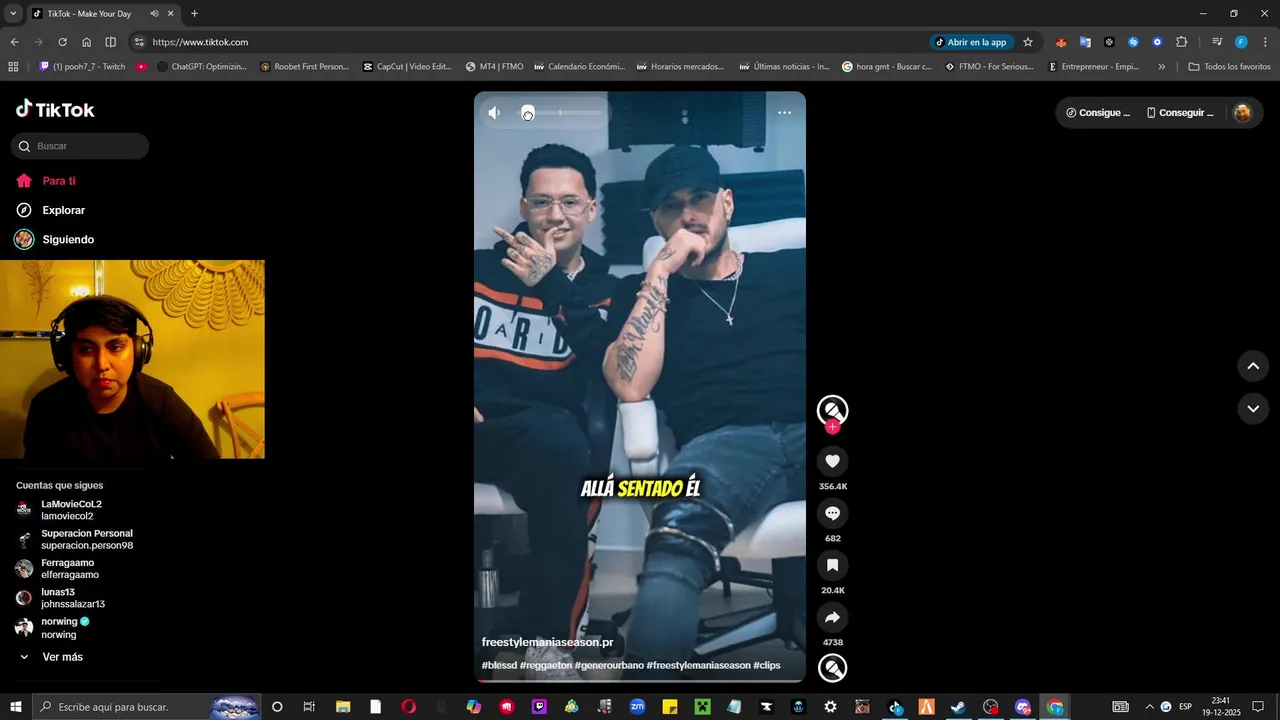Focus the Buscar search field

80,146
